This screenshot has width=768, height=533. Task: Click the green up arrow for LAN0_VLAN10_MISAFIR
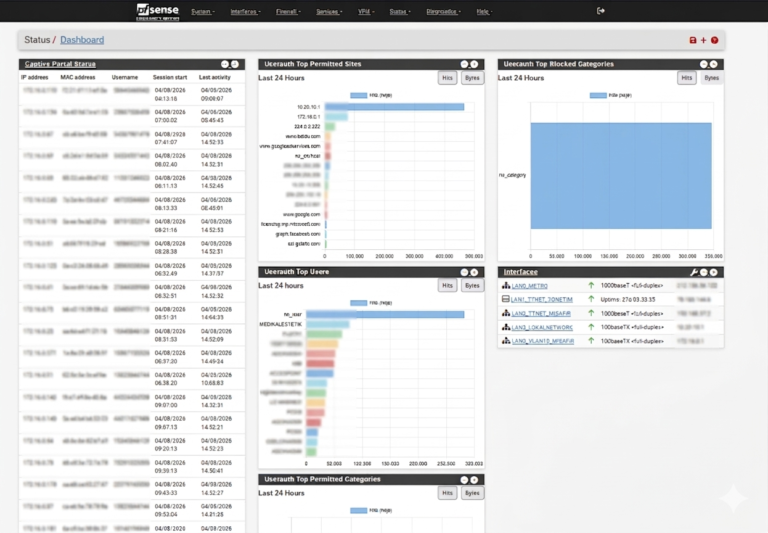[591, 340]
